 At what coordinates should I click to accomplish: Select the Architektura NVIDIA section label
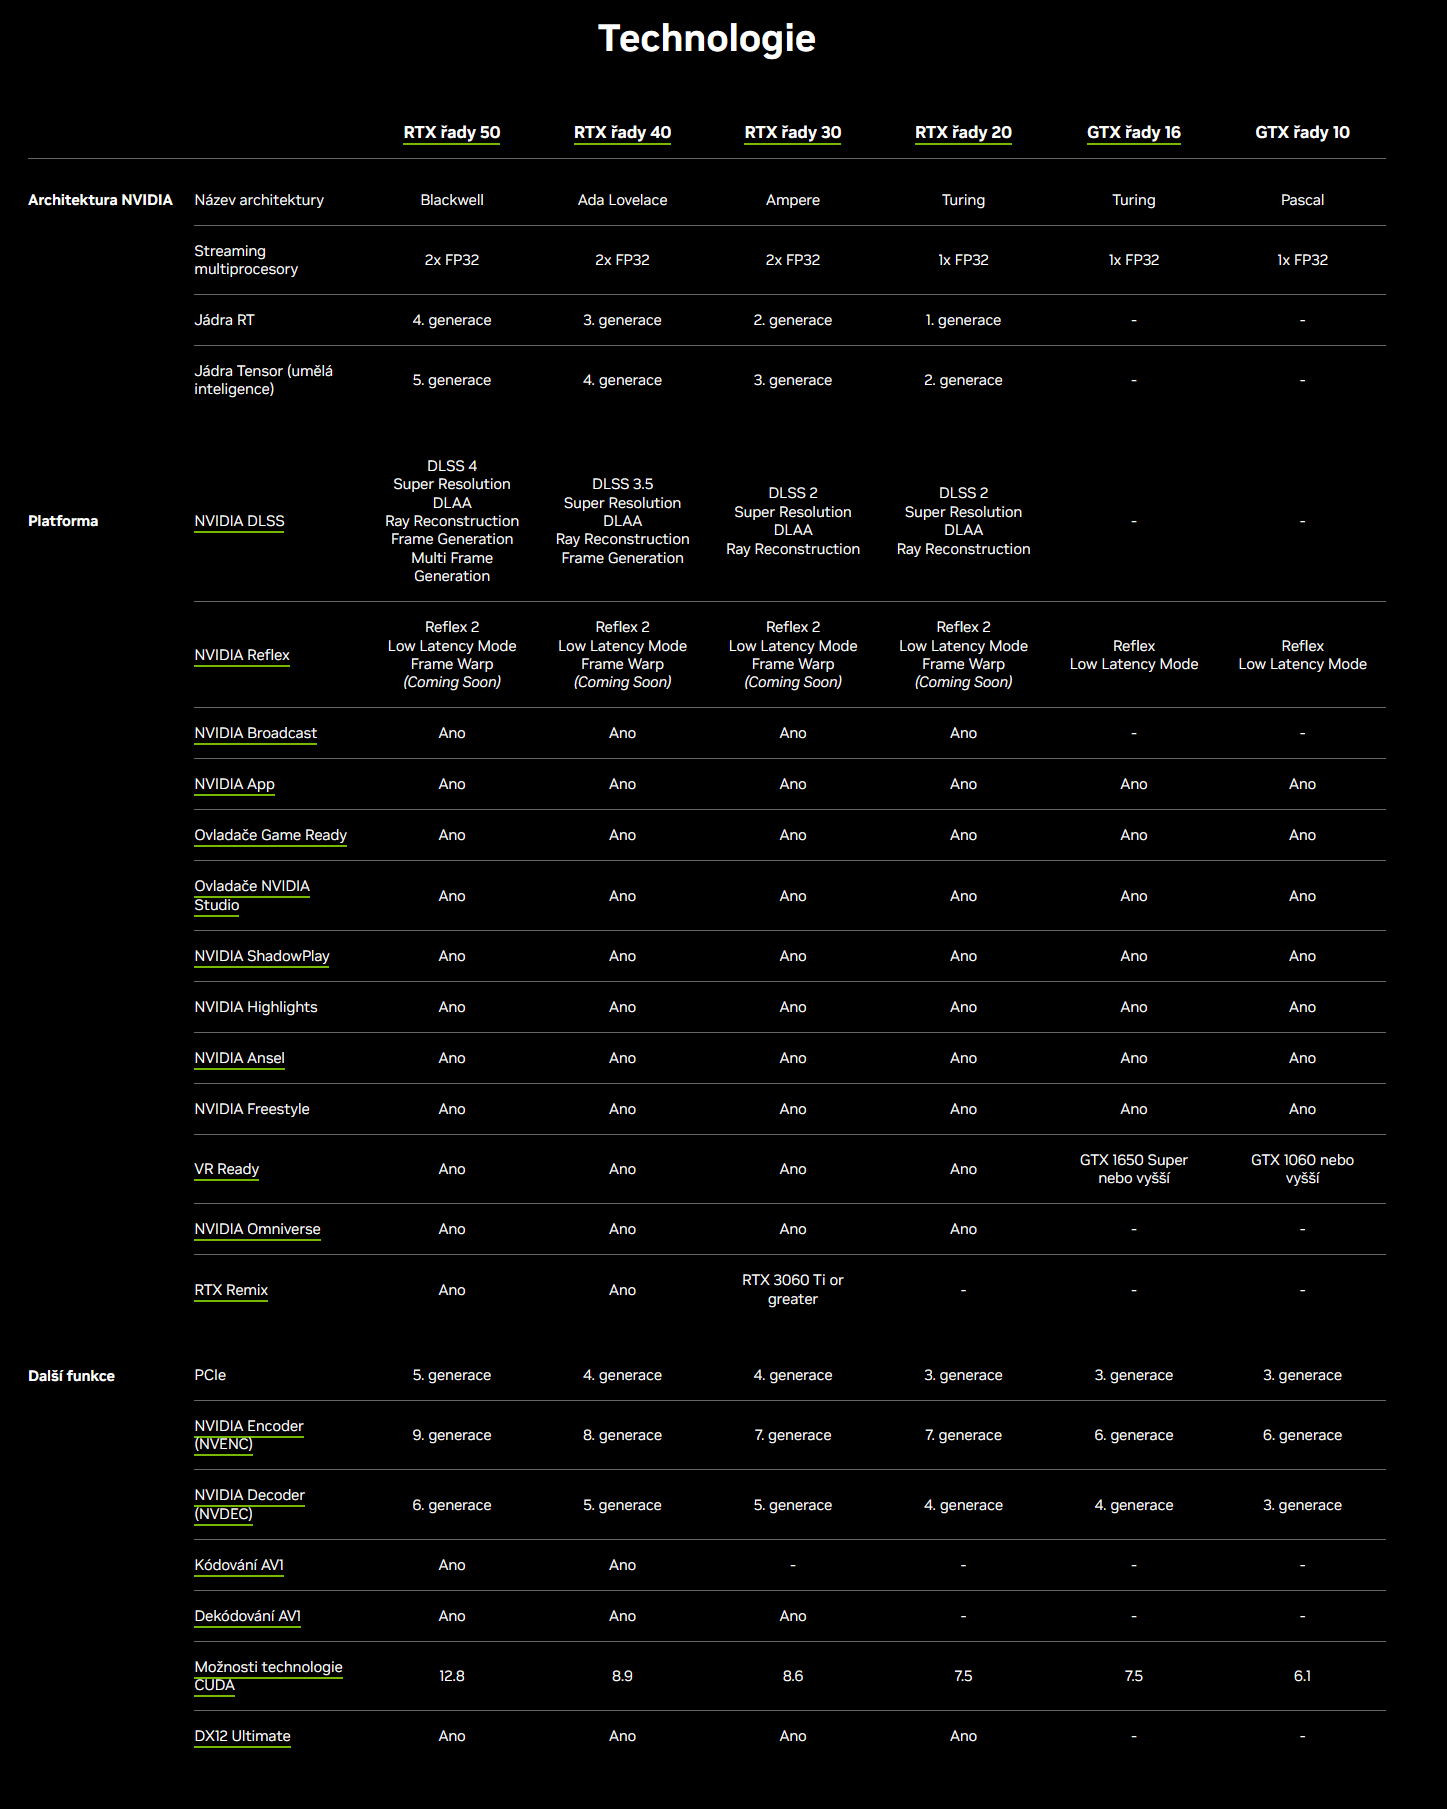click(100, 200)
